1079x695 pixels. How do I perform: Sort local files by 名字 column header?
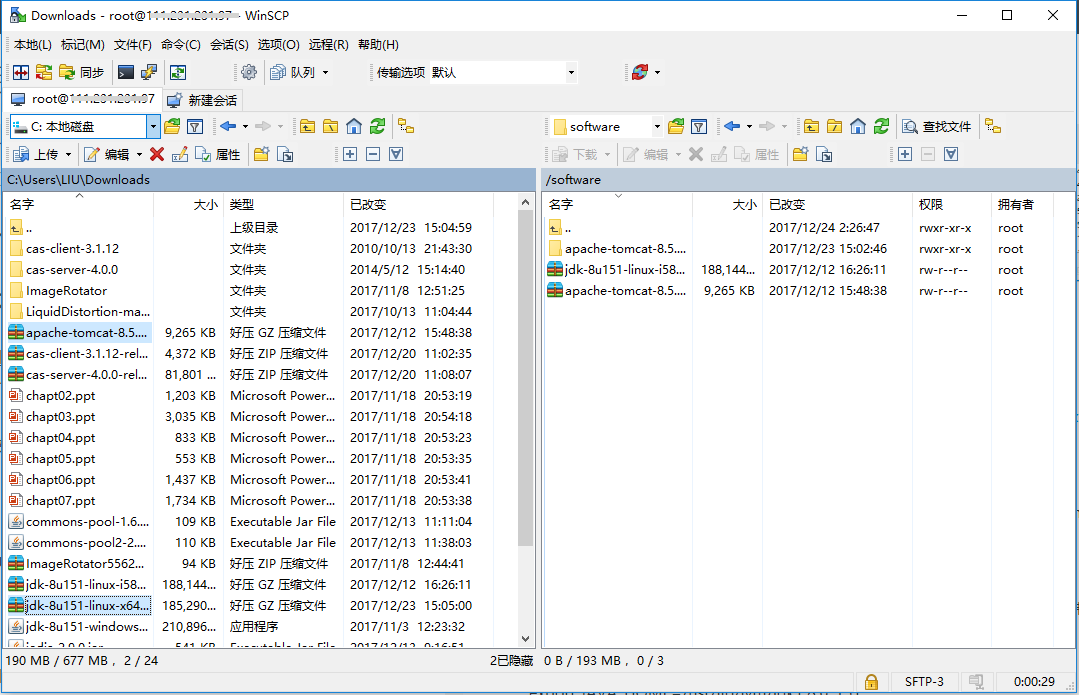[x=79, y=204]
